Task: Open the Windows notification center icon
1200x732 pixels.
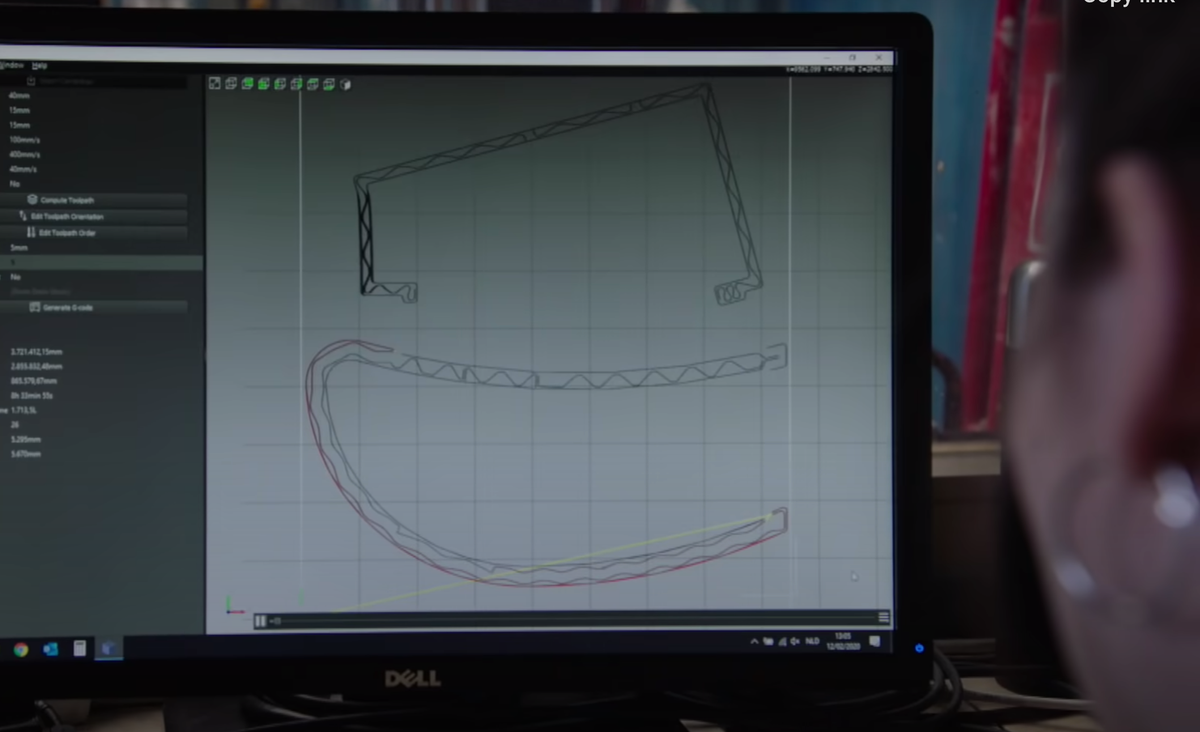Action: [874, 641]
